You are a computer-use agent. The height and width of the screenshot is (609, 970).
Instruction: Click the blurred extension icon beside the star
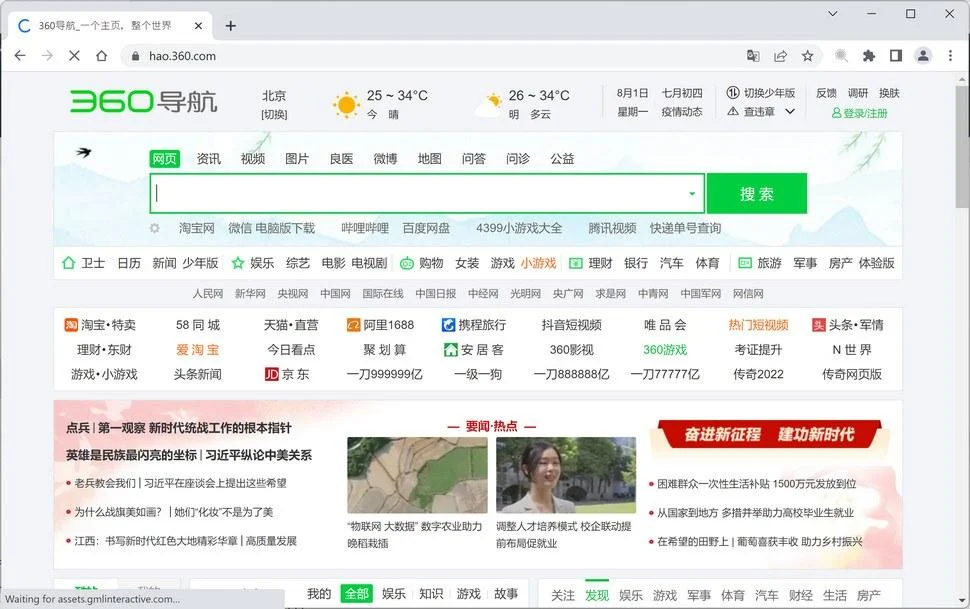841,56
